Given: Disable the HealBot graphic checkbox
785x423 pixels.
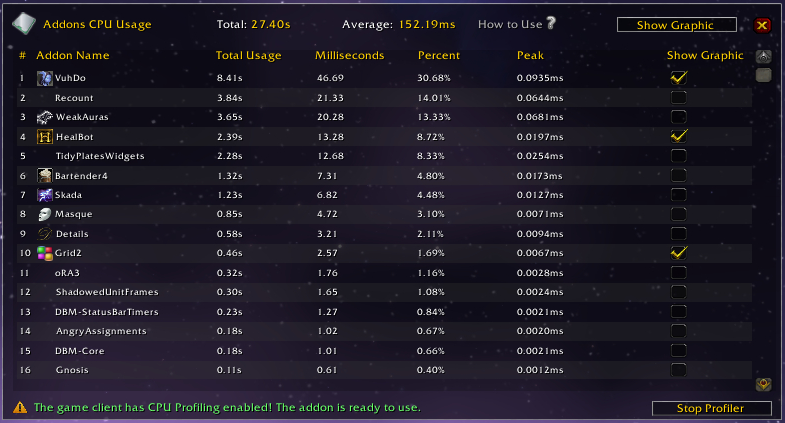Looking at the screenshot, I should [679, 136].
